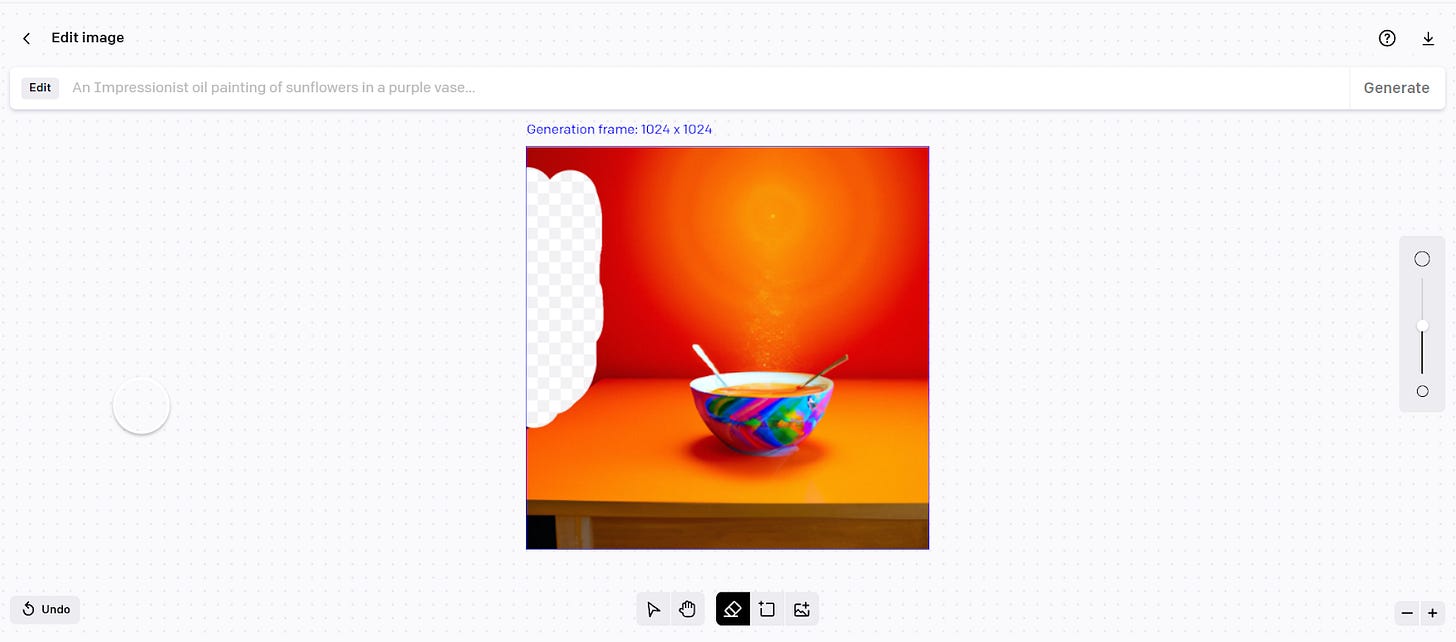Adjust the brush size slider handle
This screenshot has height=642, width=1456.
tap(1422, 326)
